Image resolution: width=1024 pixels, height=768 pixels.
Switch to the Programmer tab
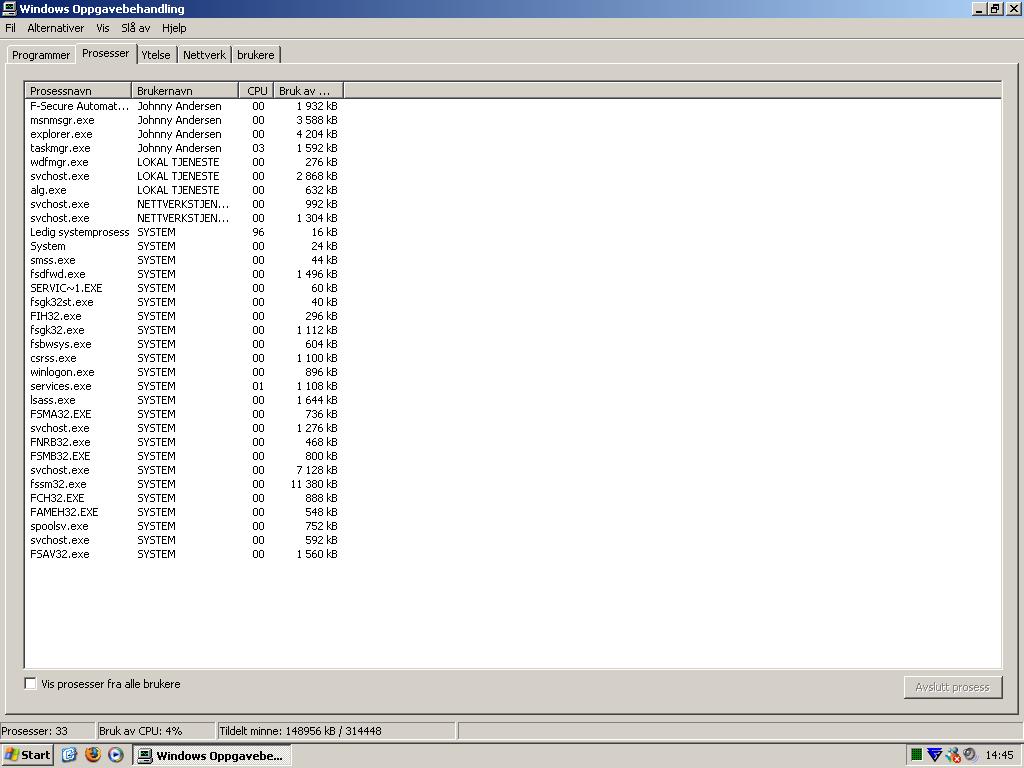[x=40, y=55]
